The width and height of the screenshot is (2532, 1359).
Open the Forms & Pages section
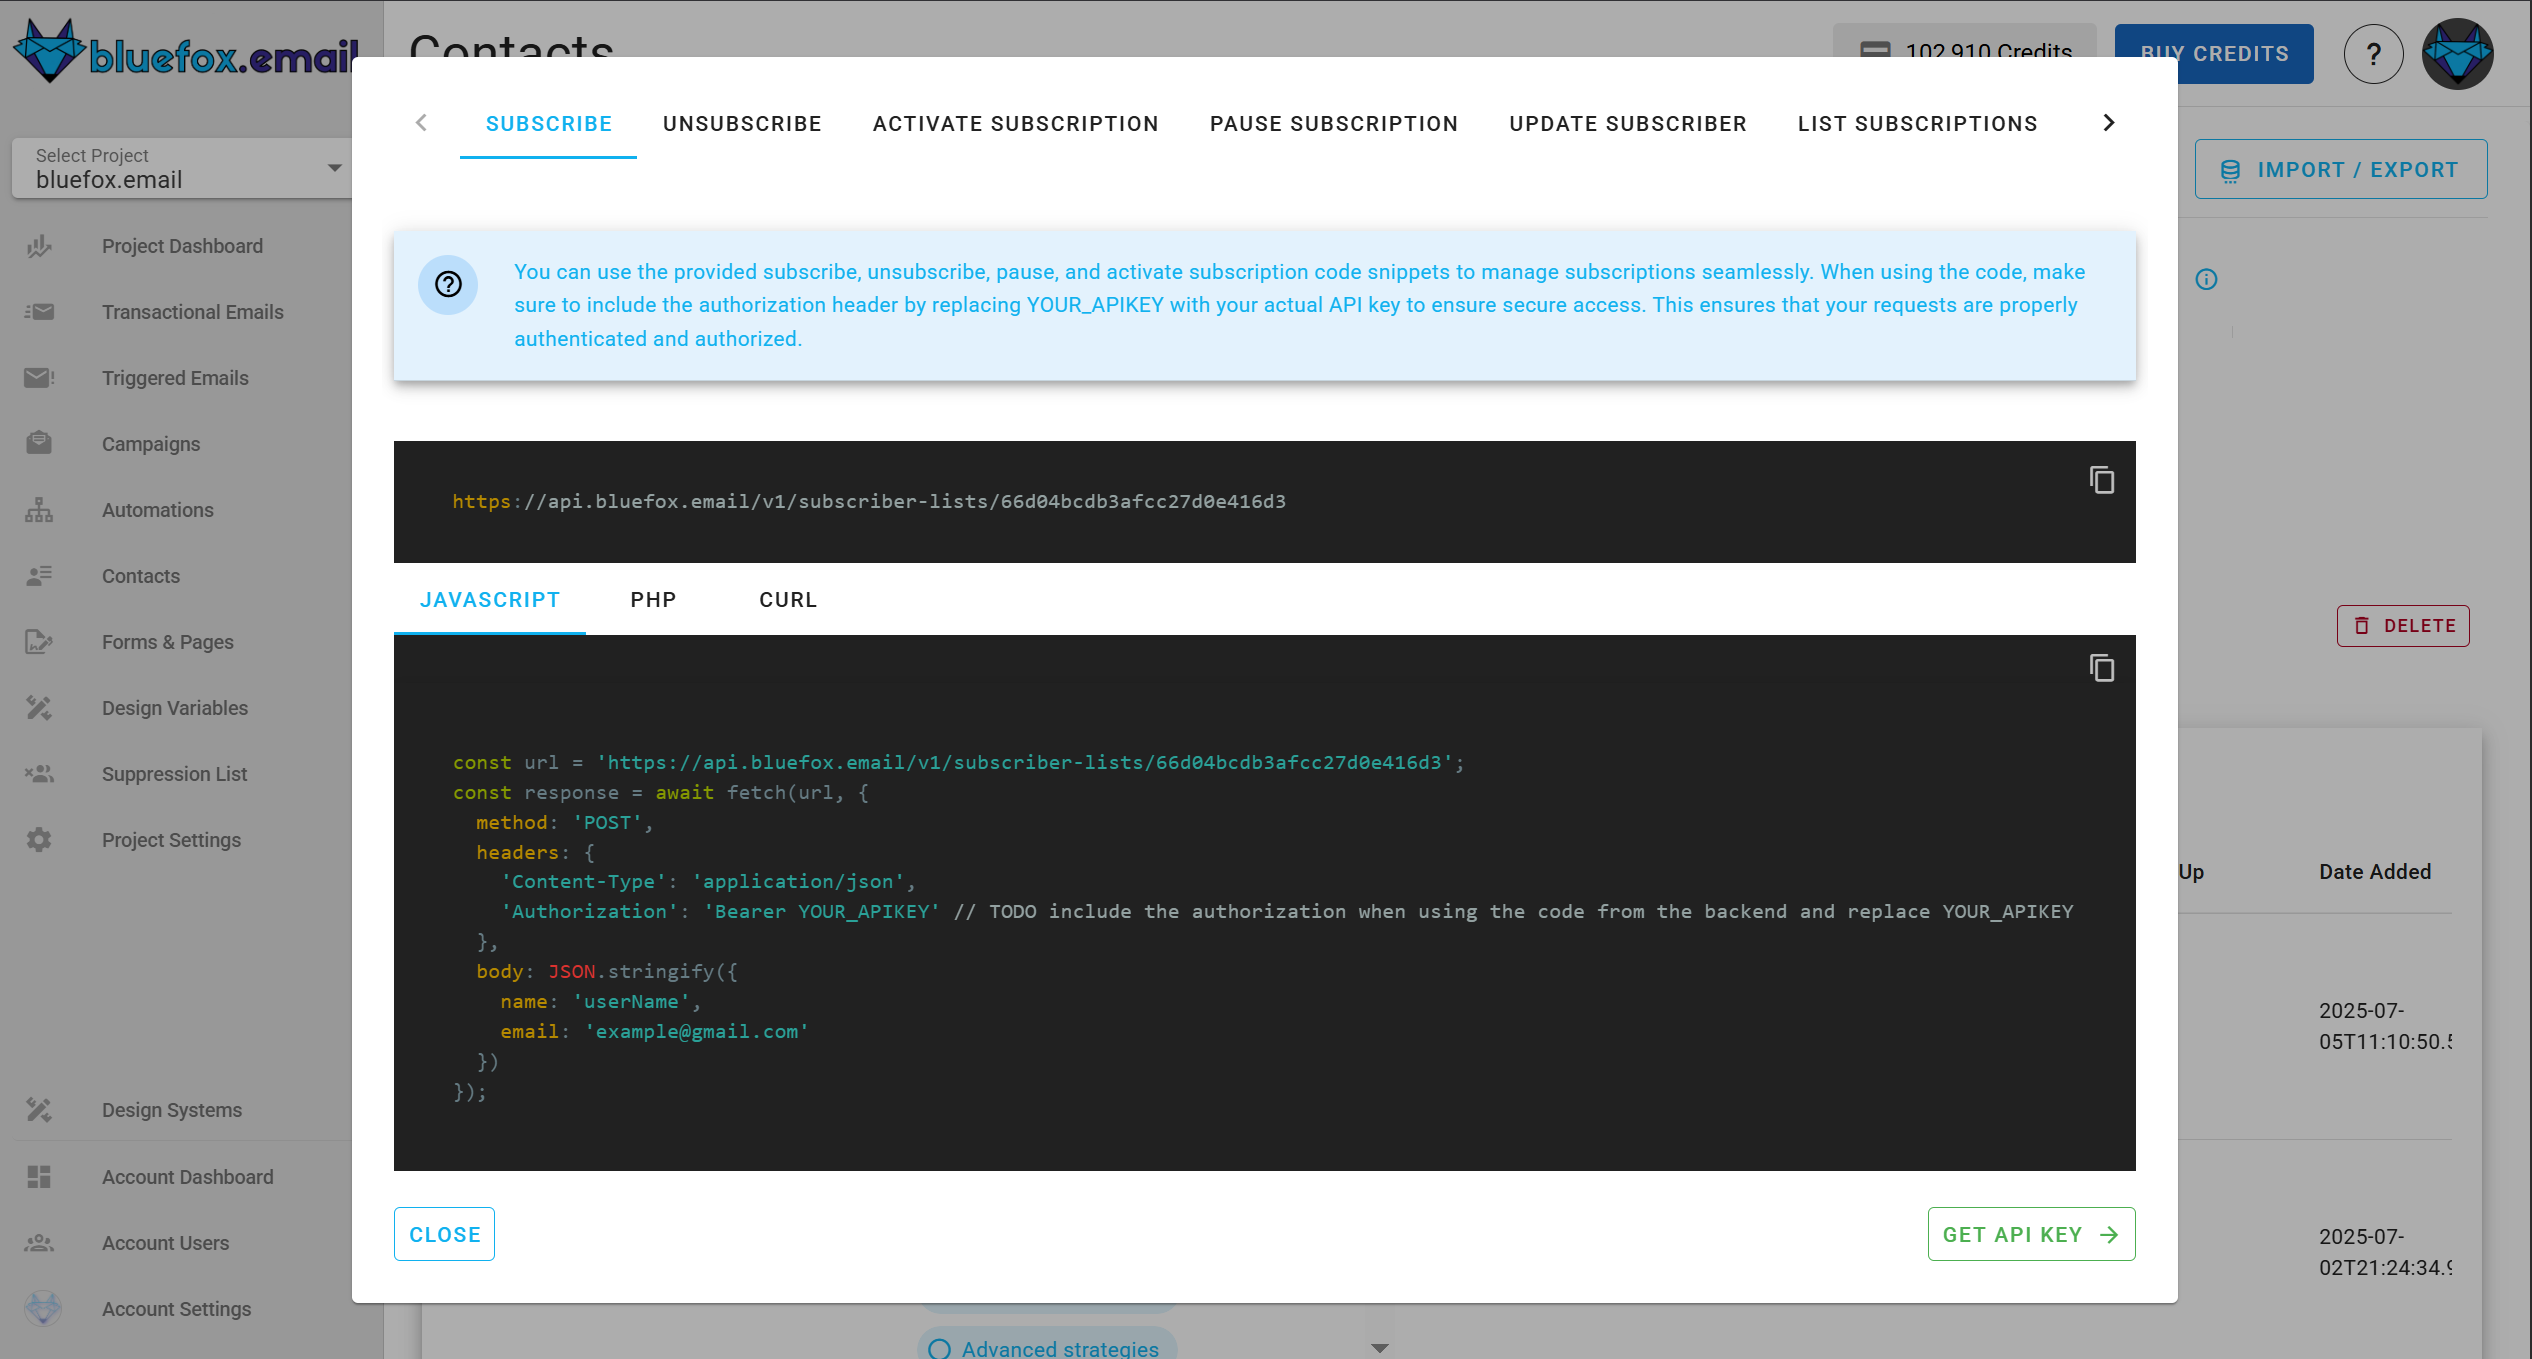click(168, 642)
